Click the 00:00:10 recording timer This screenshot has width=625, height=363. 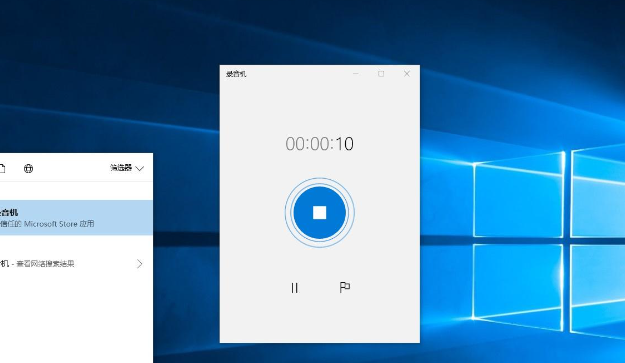point(319,144)
